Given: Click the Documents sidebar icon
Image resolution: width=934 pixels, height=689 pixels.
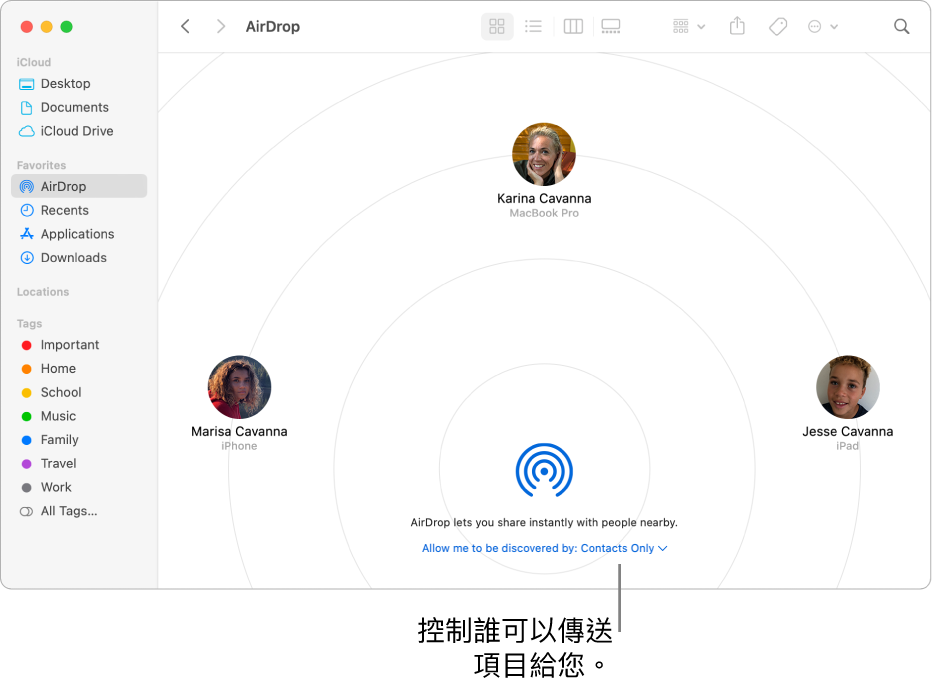Looking at the screenshot, I should pos(26,108).
